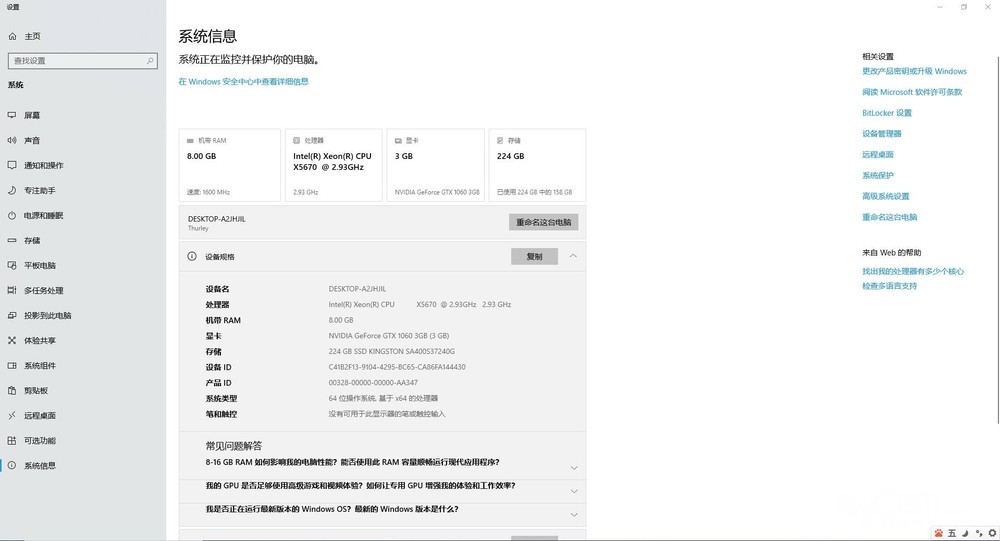Open 屏幕 display settings icon
This screenshot has height=541, width=1000.
(12, 115)
